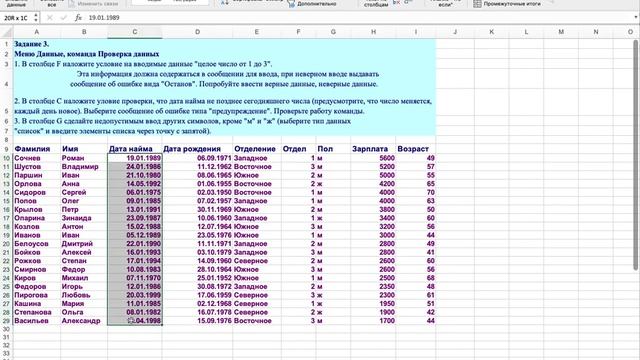The height and width of the screenshot is (360, 640).
Task: Click the surname cell Сочнев
Action: (37, 158)
